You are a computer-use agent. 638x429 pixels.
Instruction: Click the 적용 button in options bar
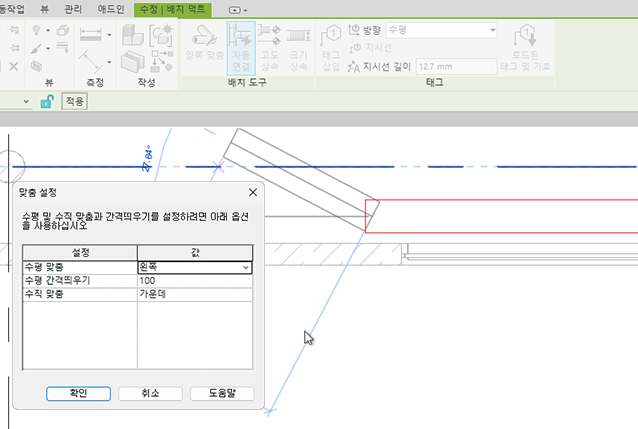(74, 101)
